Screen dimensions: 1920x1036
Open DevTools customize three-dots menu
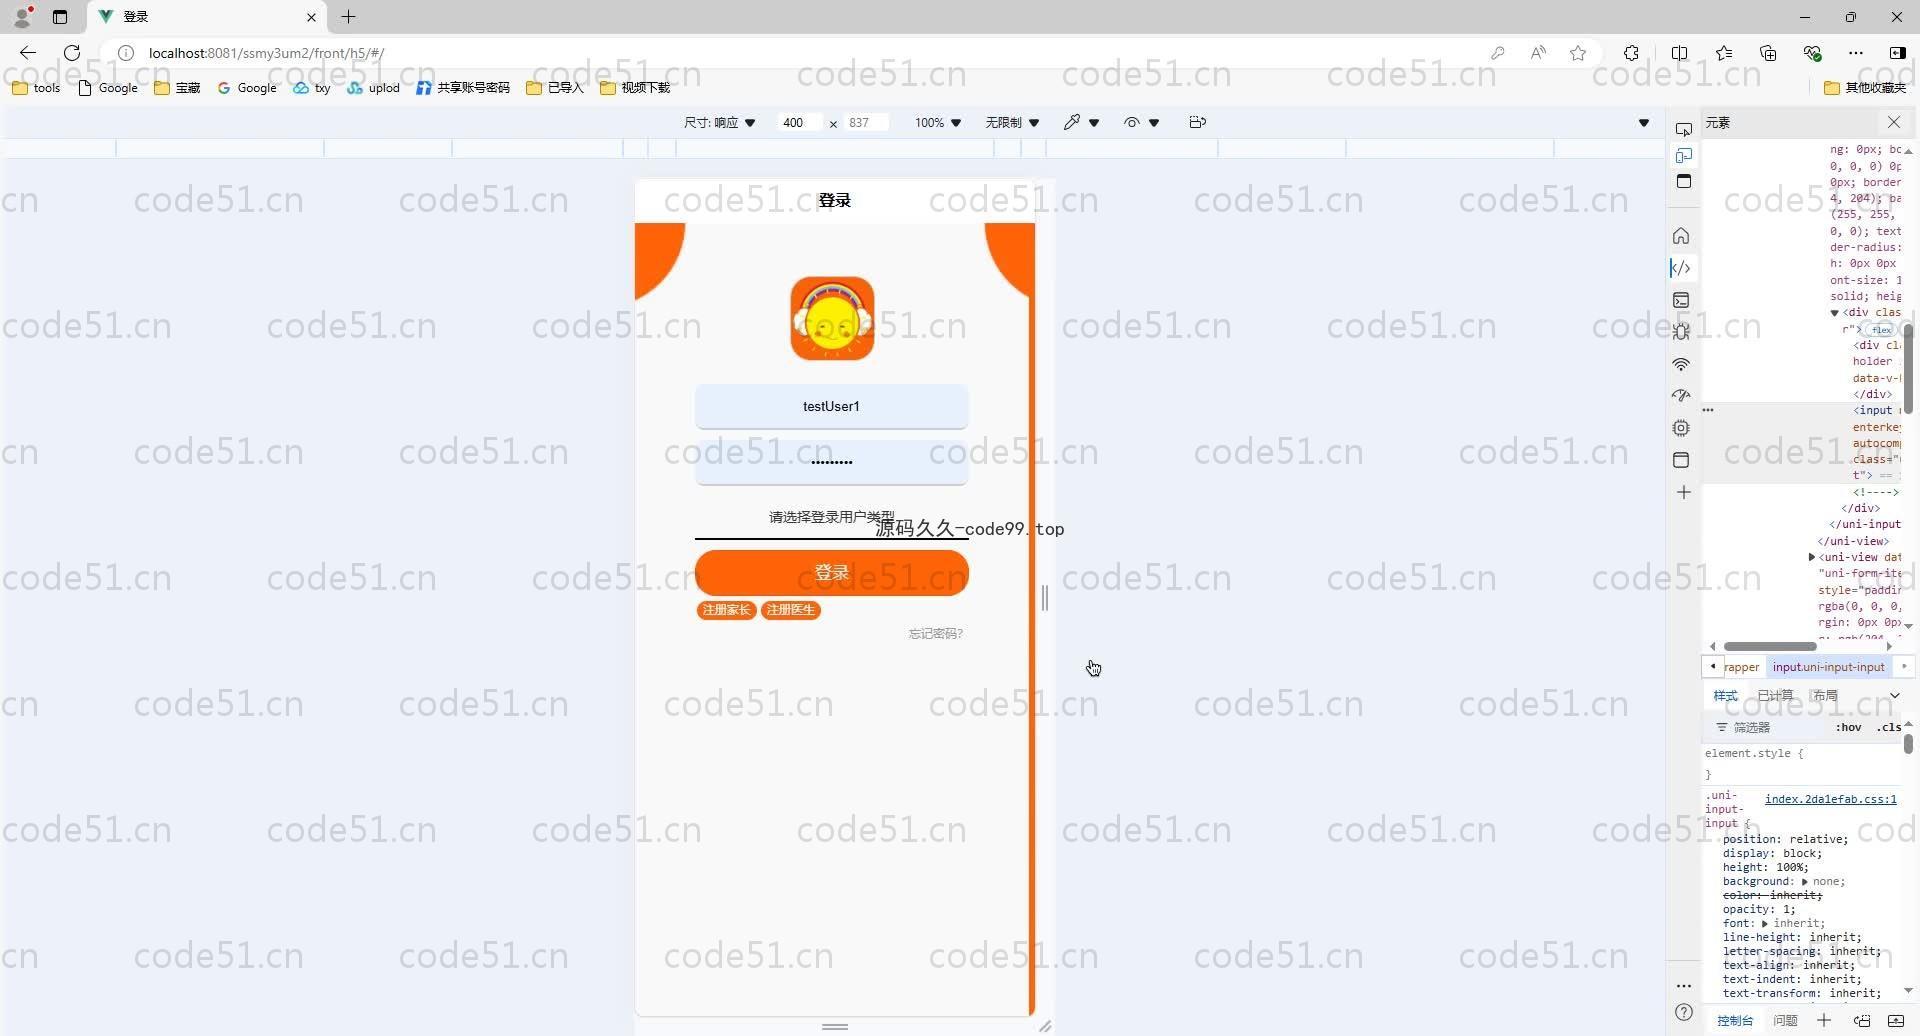1684,986
